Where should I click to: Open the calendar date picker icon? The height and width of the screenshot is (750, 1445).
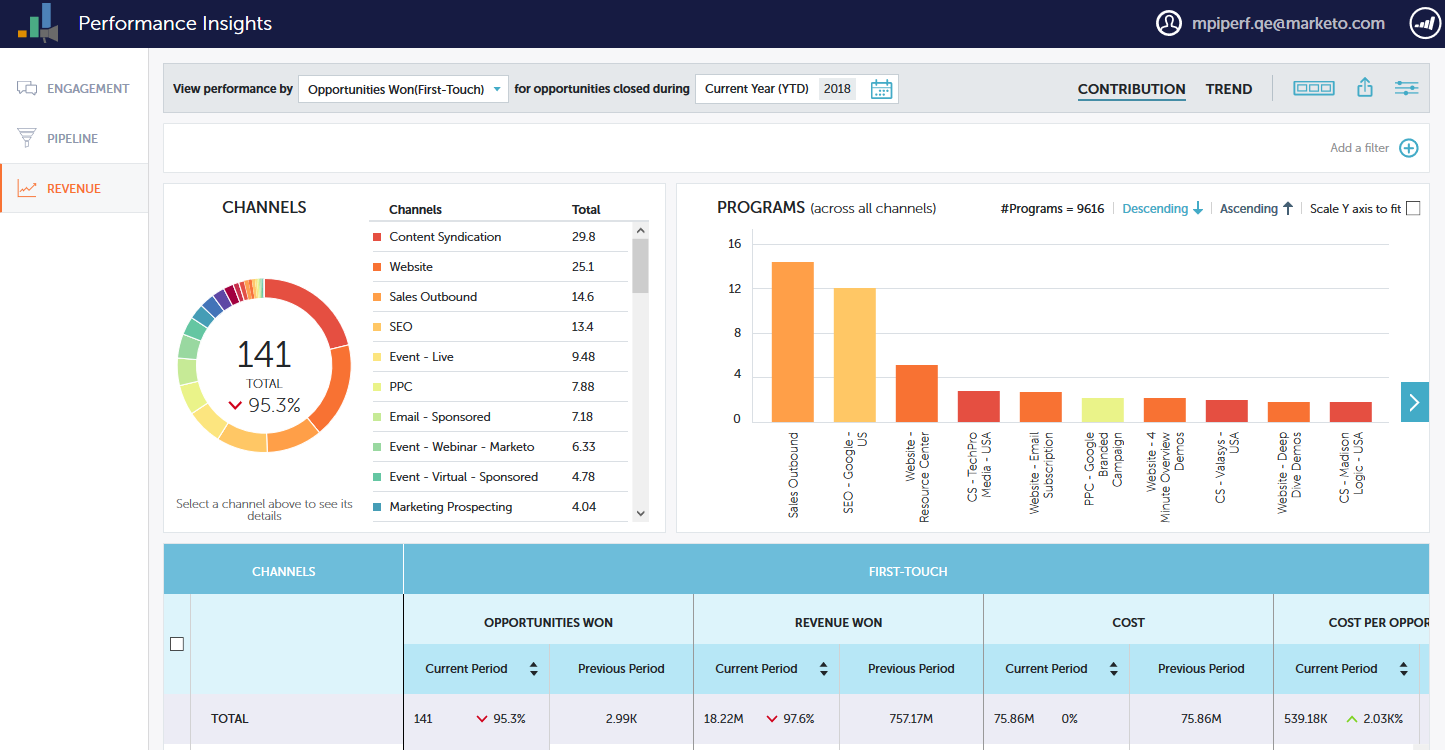(881, 89)
